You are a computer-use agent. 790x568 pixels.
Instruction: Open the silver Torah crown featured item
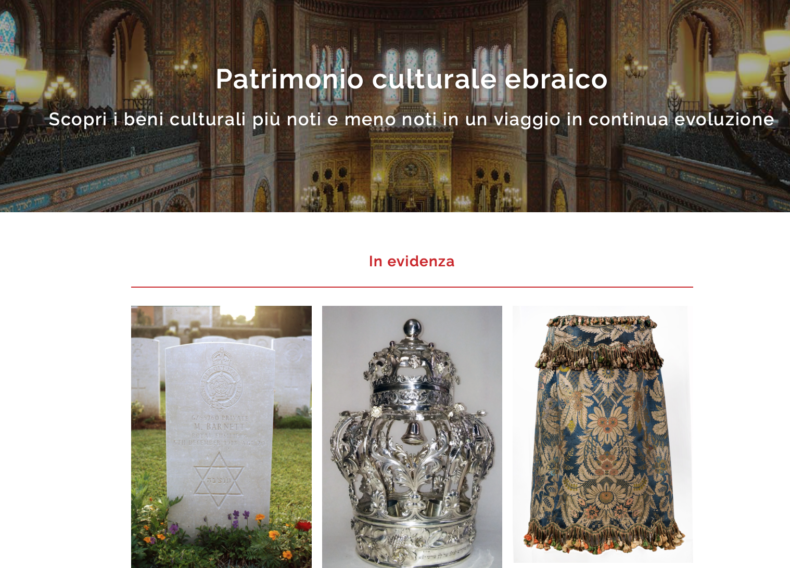(412, 436)
